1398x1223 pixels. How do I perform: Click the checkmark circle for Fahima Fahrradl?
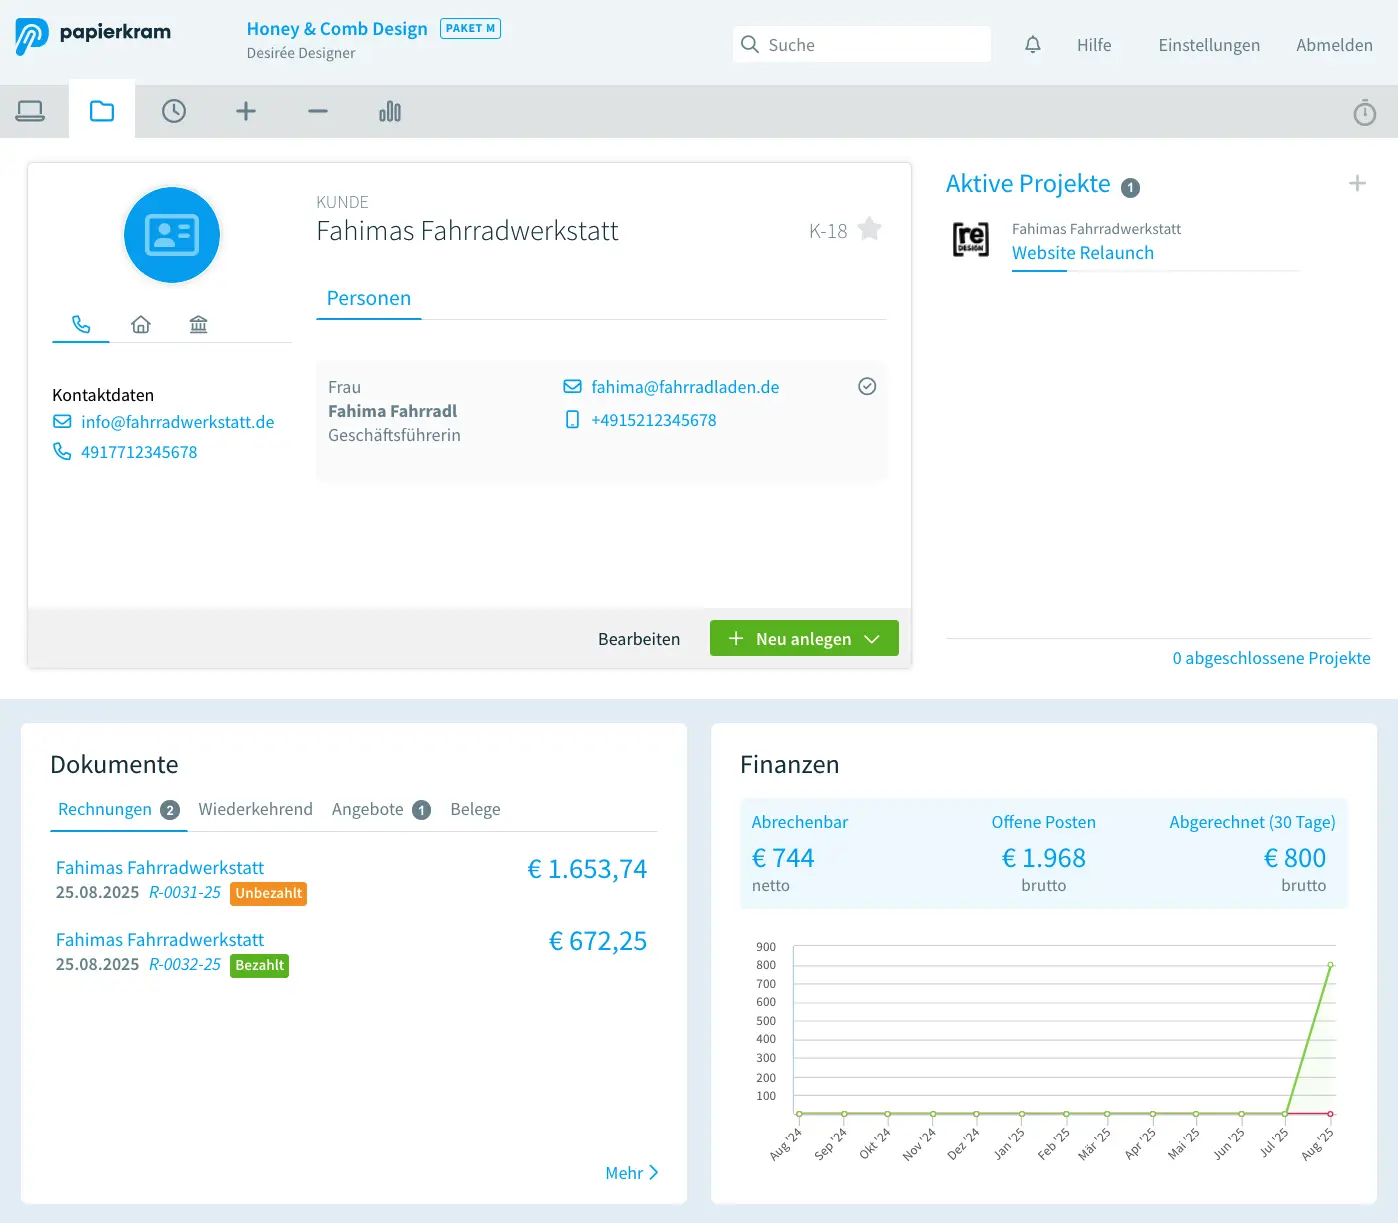coord(867,386)
